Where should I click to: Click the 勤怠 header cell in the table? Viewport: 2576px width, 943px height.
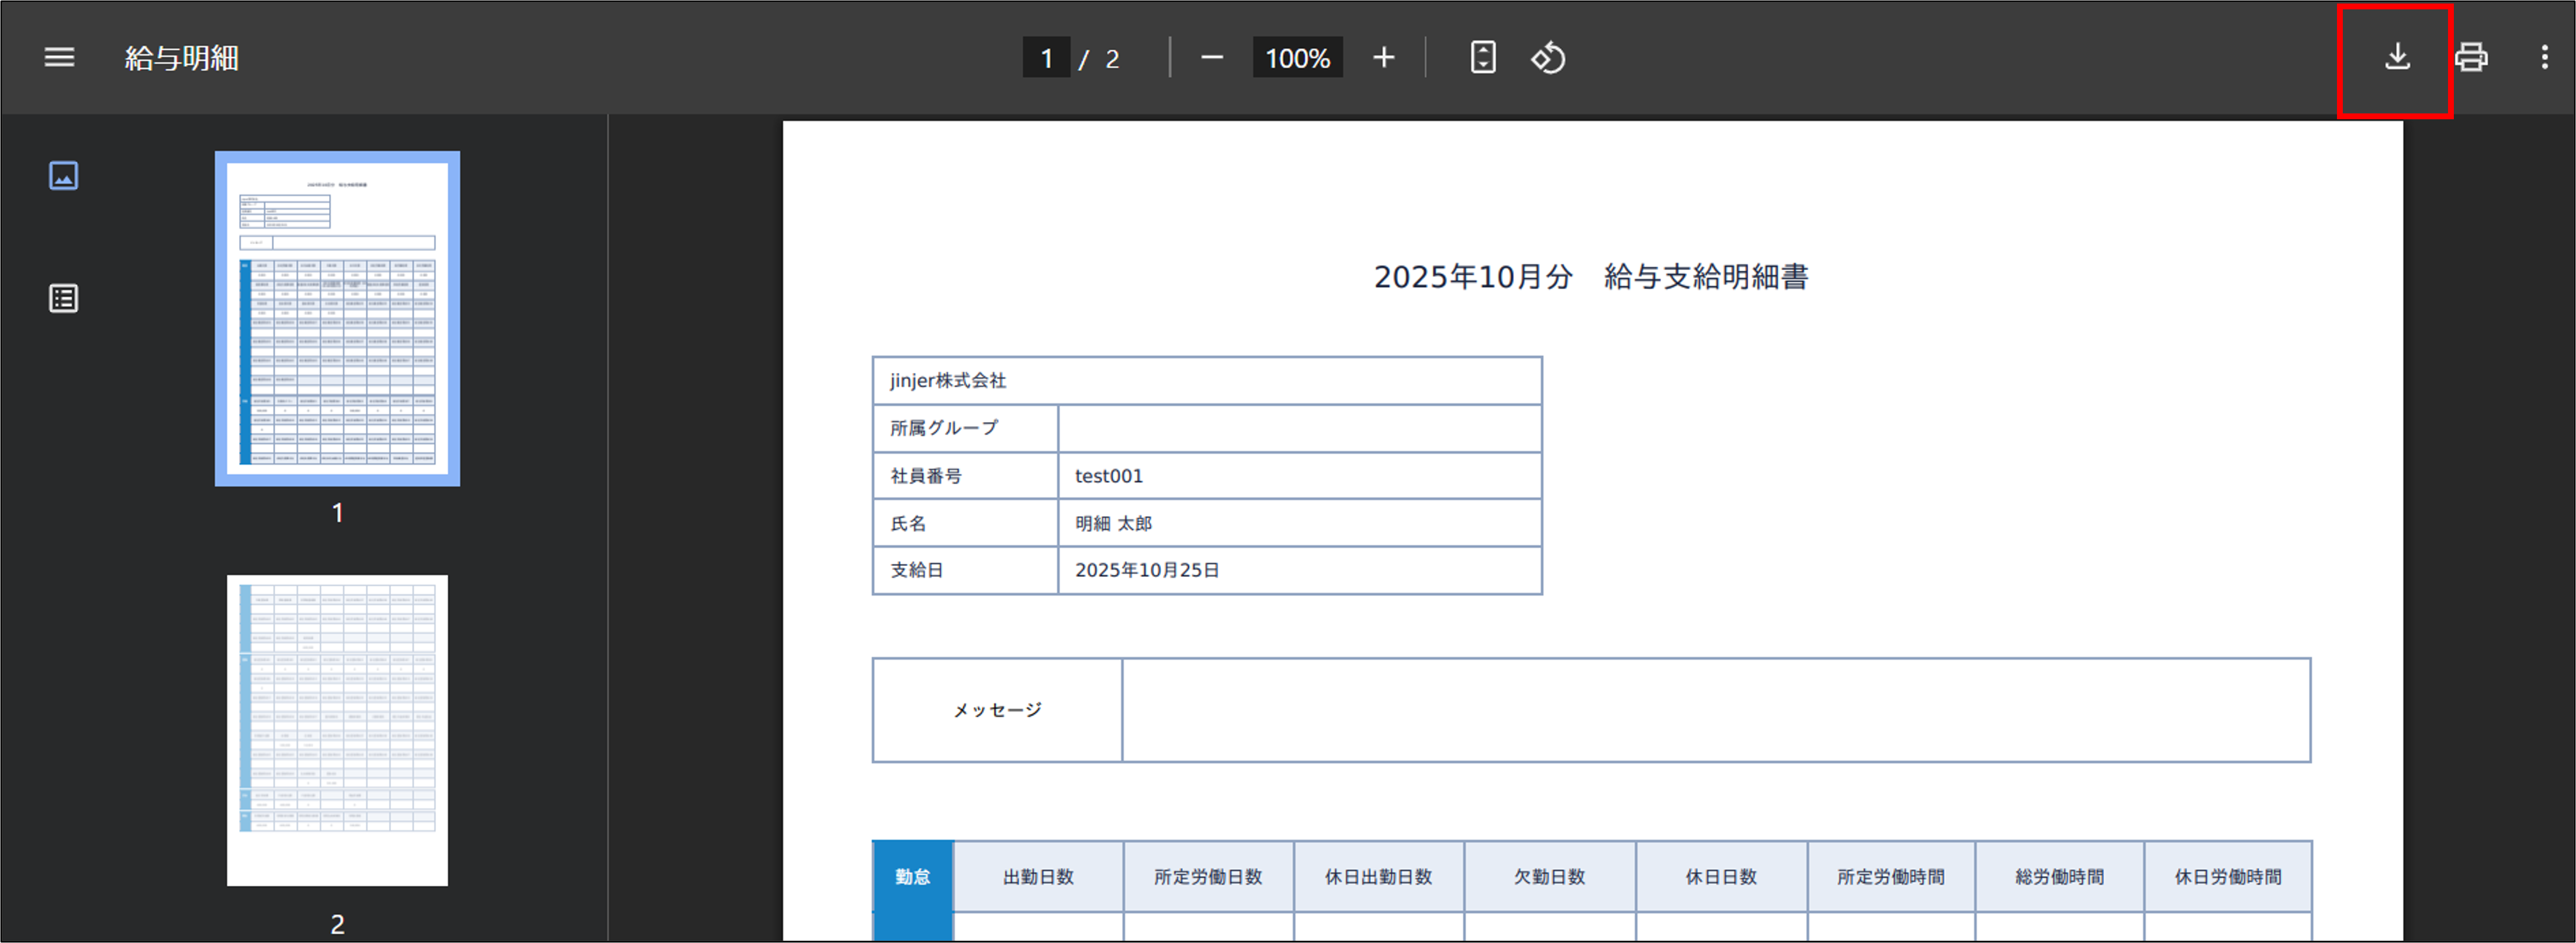(x=911, y=876)
